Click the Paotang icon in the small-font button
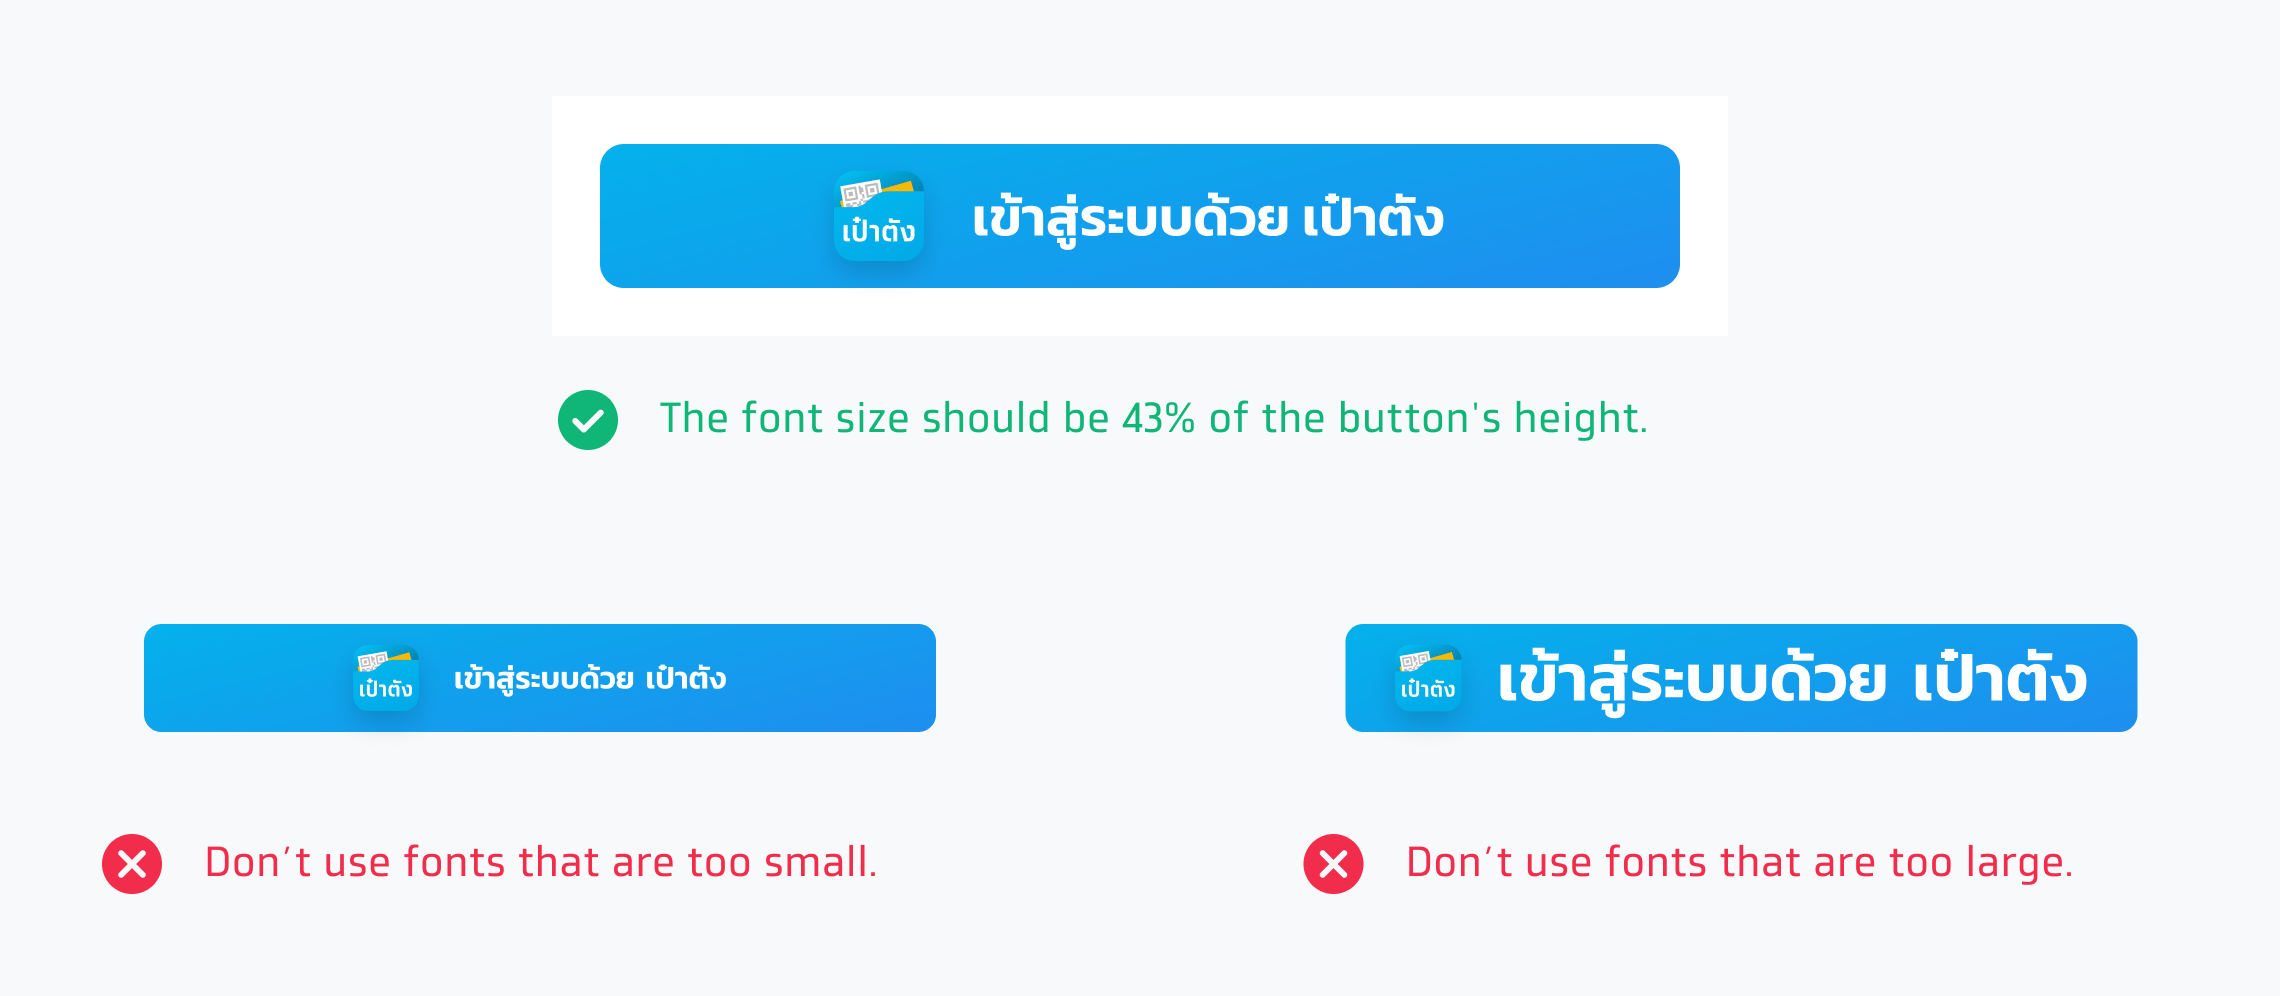2280x996 pixels. (386, 679)
